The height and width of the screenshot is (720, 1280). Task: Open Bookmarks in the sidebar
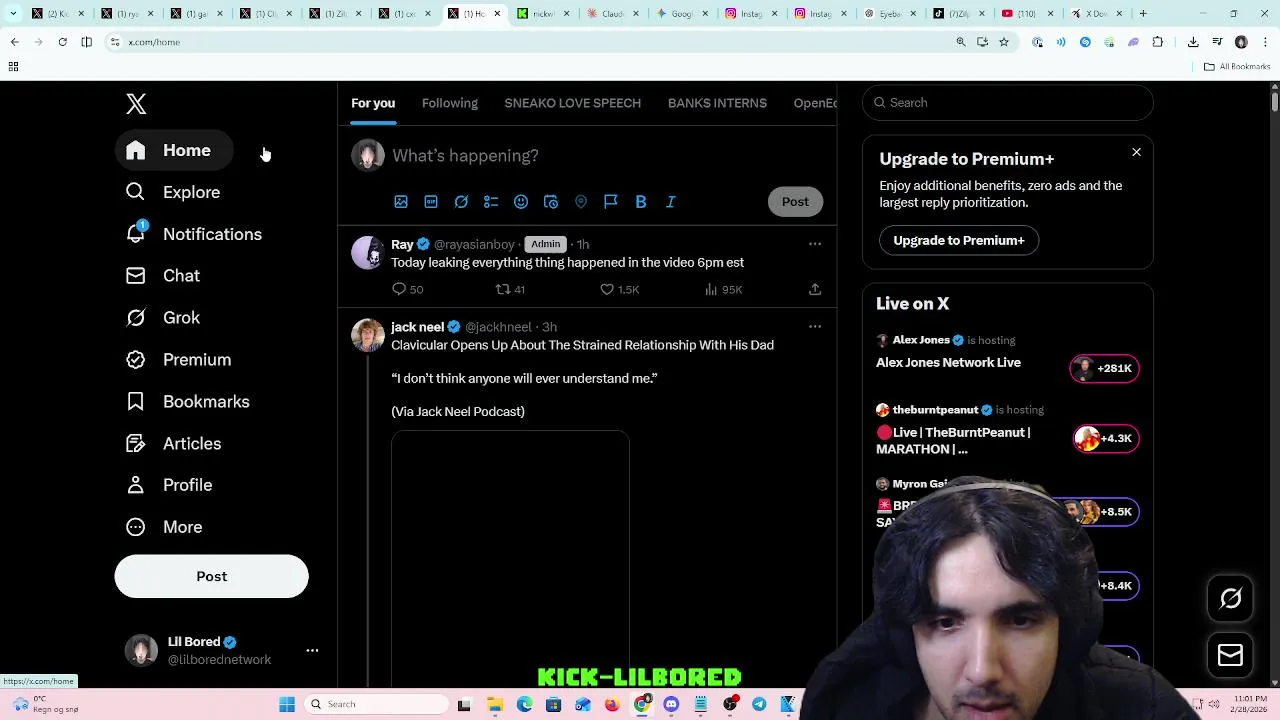click(188, 402)
